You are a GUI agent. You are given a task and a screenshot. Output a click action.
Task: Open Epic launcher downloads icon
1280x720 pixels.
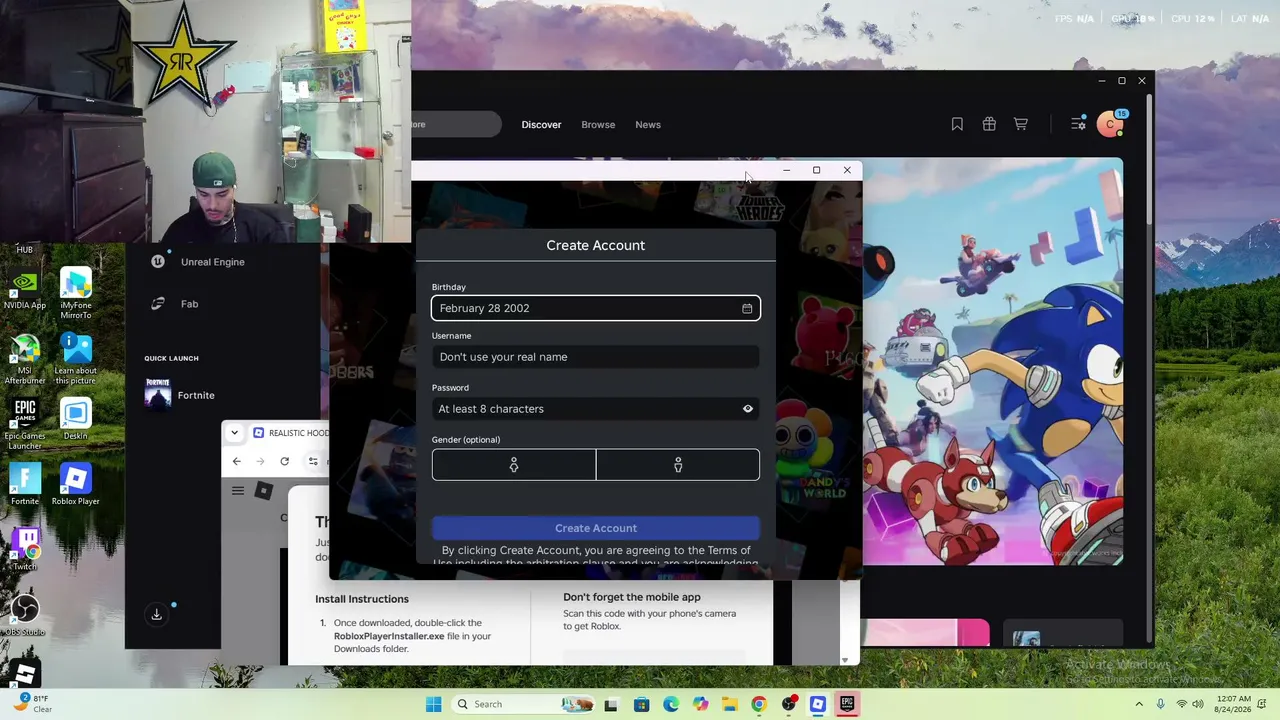point(157,614)
